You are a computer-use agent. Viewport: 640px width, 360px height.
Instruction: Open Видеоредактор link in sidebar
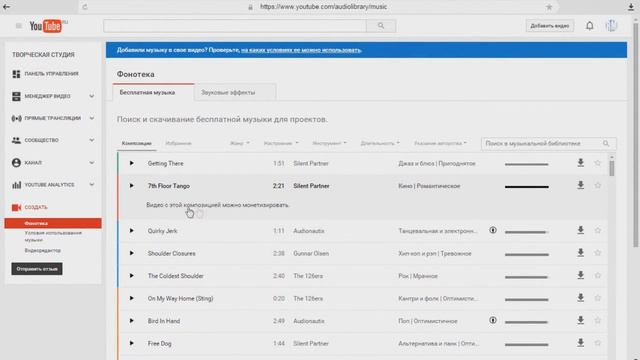tap(42, 250)
